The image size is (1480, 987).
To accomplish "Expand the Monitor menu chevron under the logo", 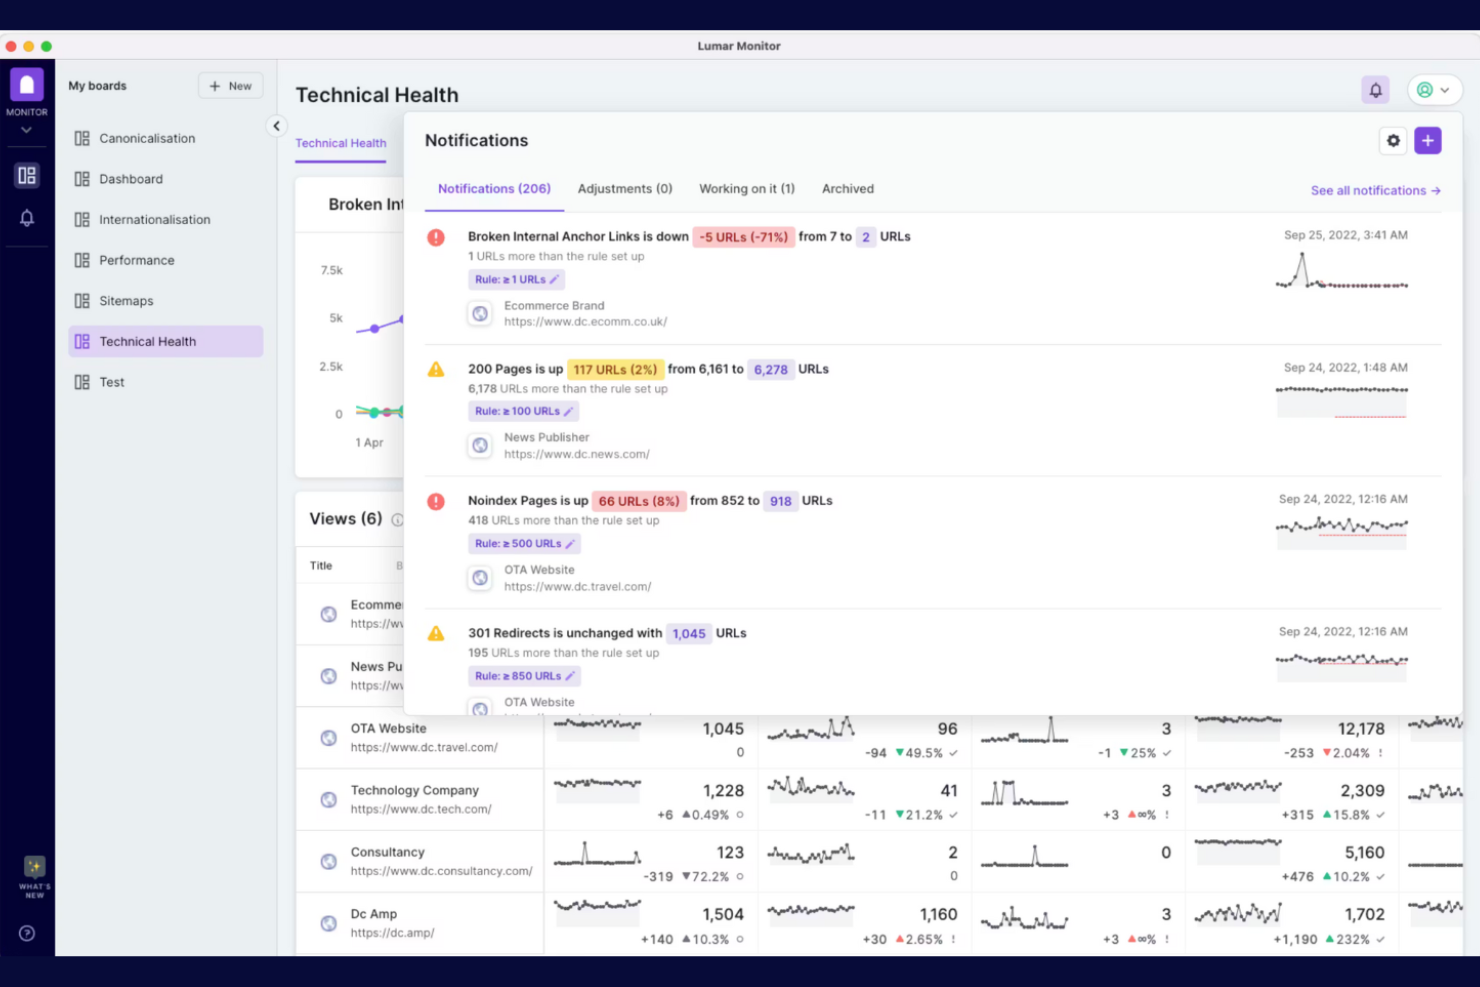I will tap(26, 130).
